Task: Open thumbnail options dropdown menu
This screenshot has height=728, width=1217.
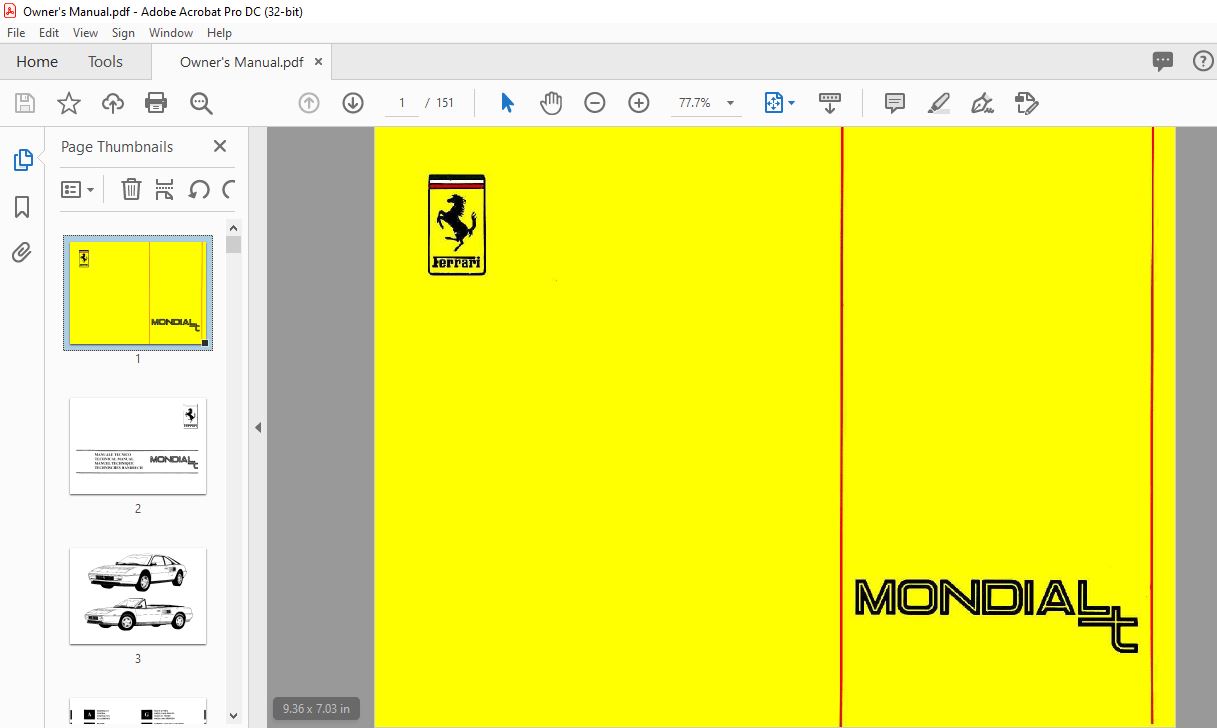Action: coord(78,189)
